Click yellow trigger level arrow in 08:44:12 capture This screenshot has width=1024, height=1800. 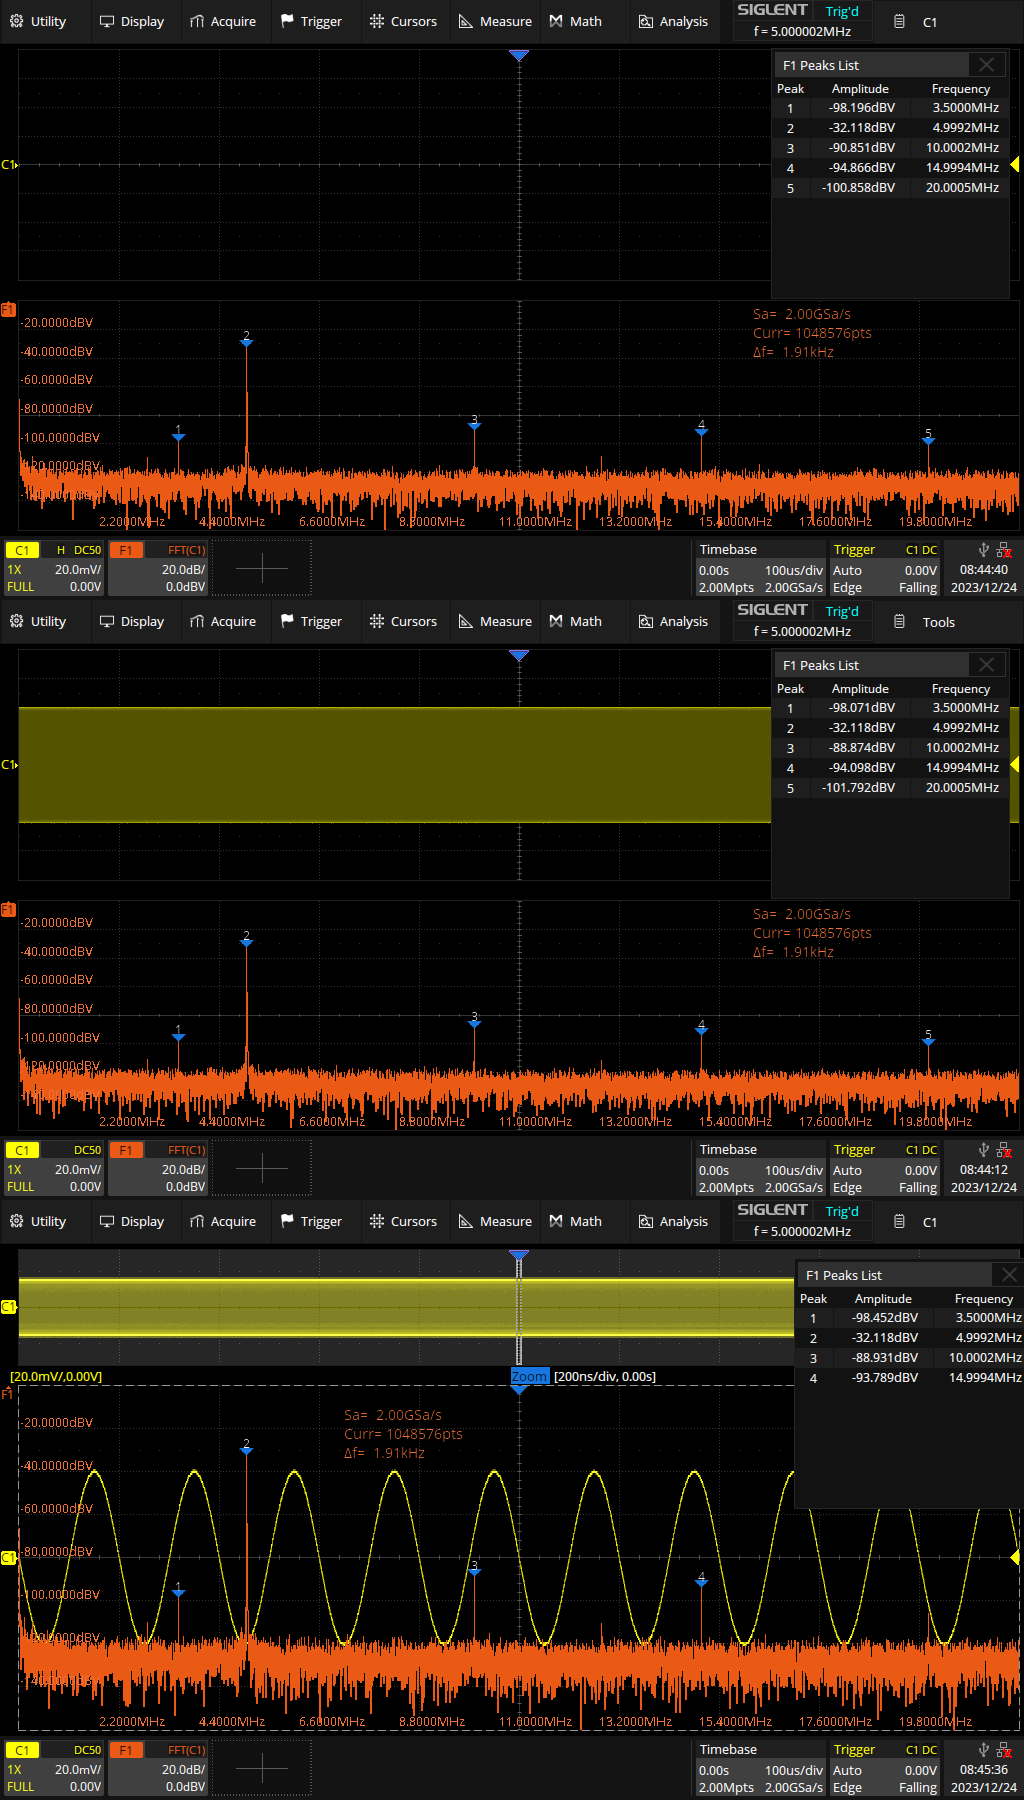1015,764
